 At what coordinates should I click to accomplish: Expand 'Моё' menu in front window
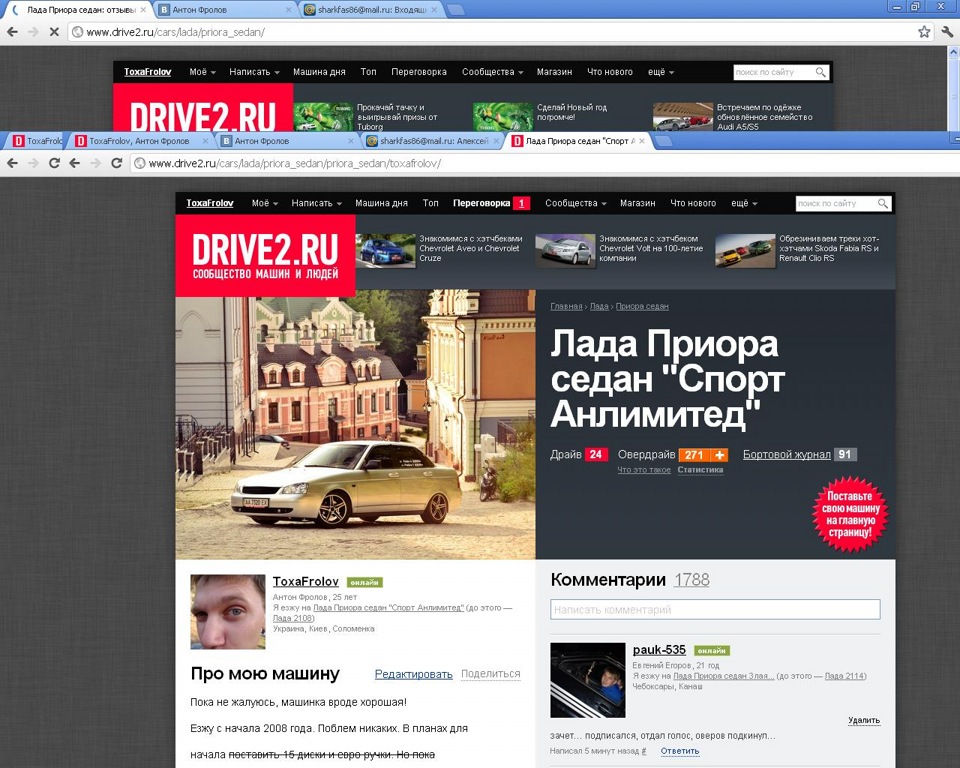pos(264,203)
